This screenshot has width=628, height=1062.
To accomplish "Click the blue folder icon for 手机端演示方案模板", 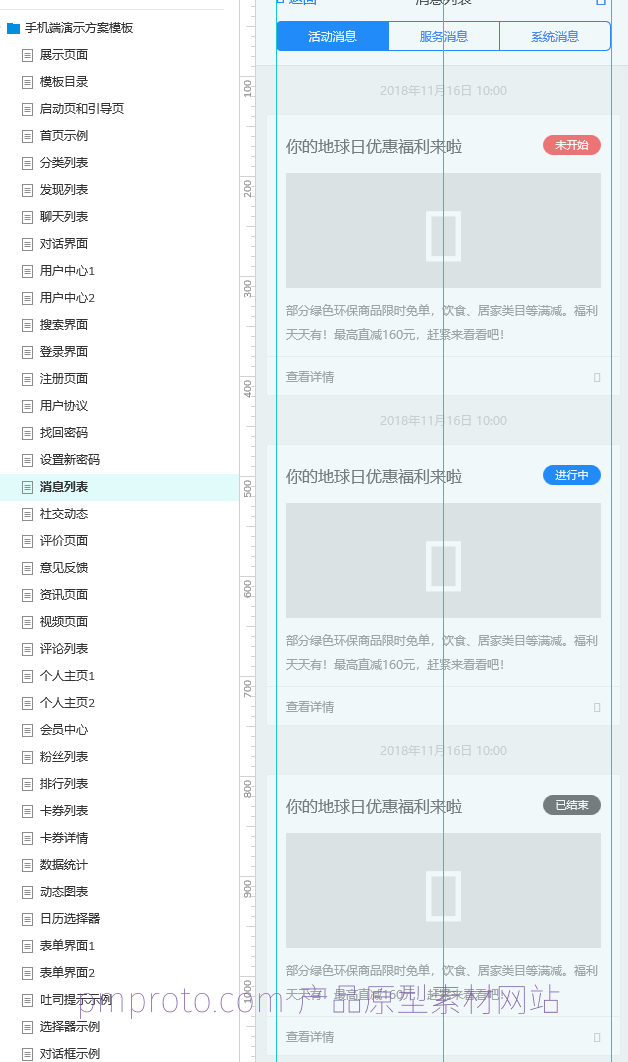I will [x=13, y=28].
